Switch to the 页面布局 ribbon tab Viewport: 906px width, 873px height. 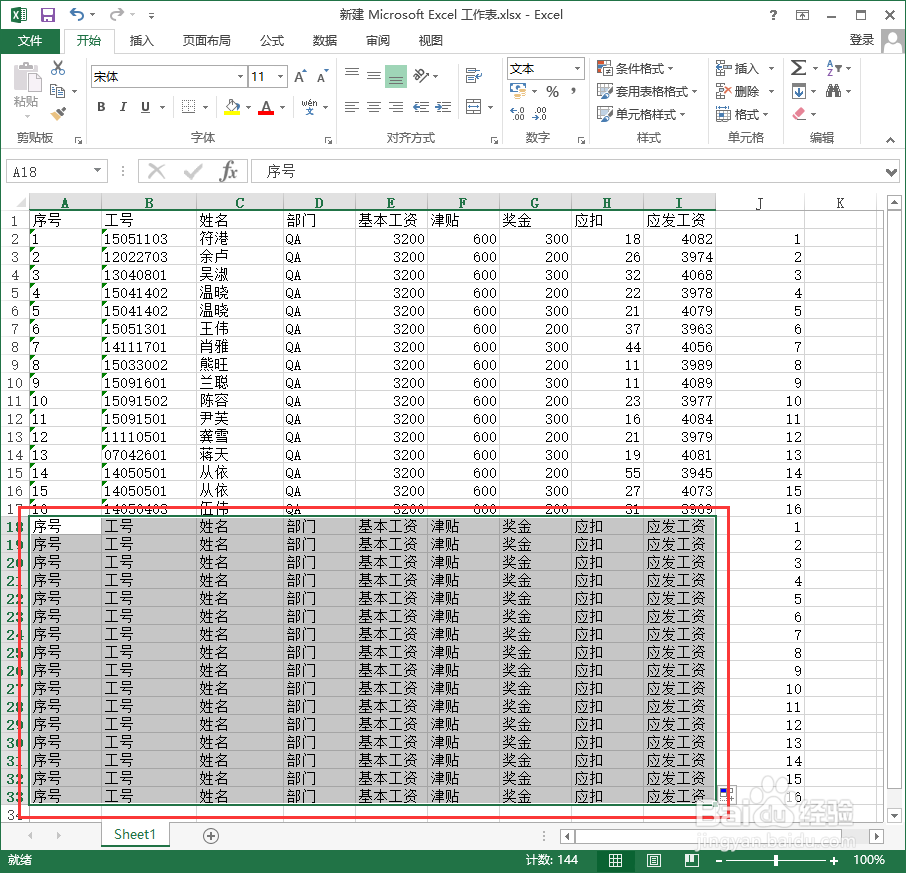(206, 40)
